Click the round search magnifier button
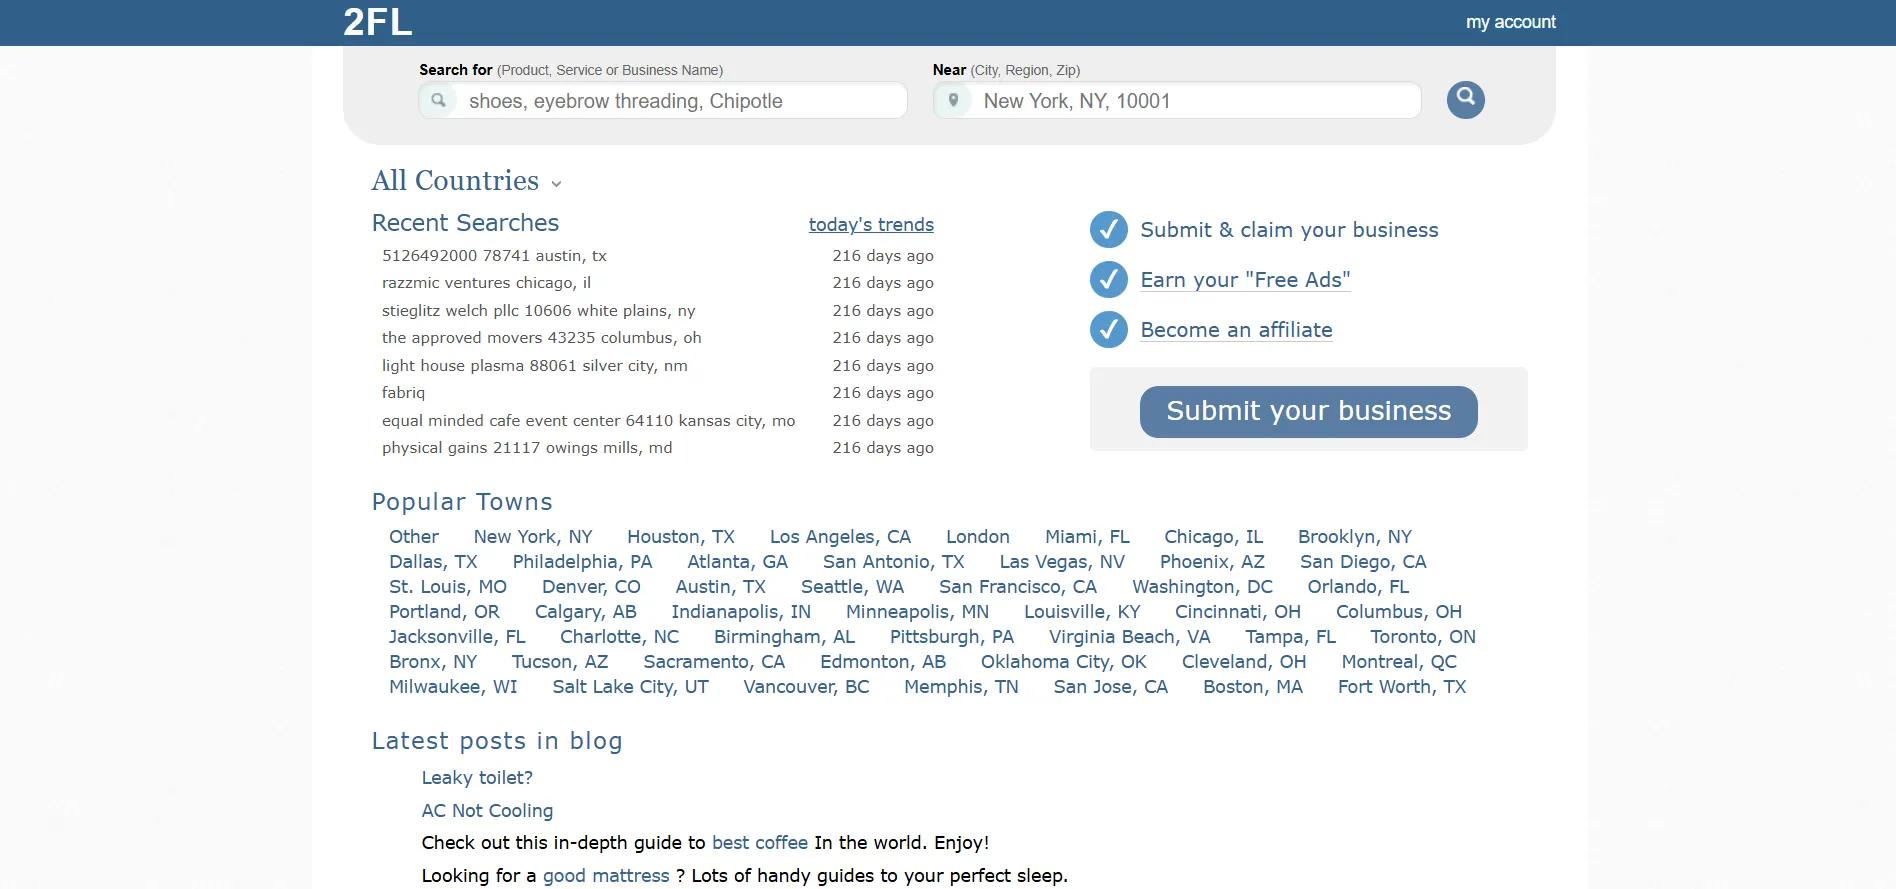This screenshot has height=889, width=1896. 1465,100
